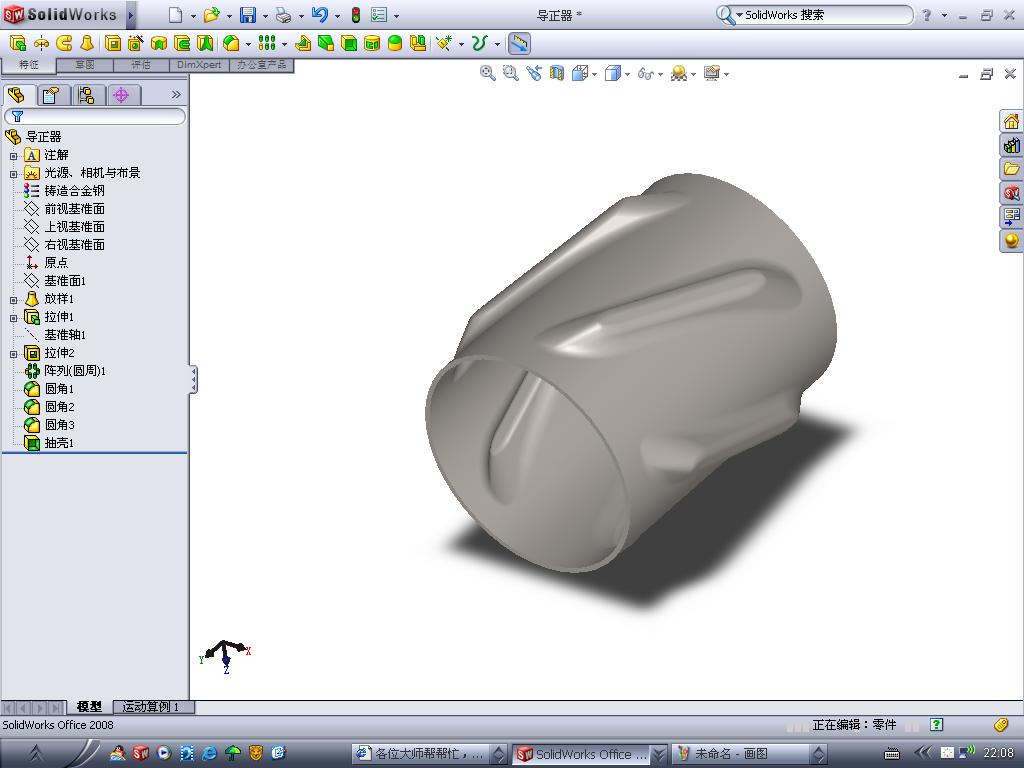The image size is (1024, 768).
Task: Click the Reference Geometry icon
Action: [x=444, y=44]
